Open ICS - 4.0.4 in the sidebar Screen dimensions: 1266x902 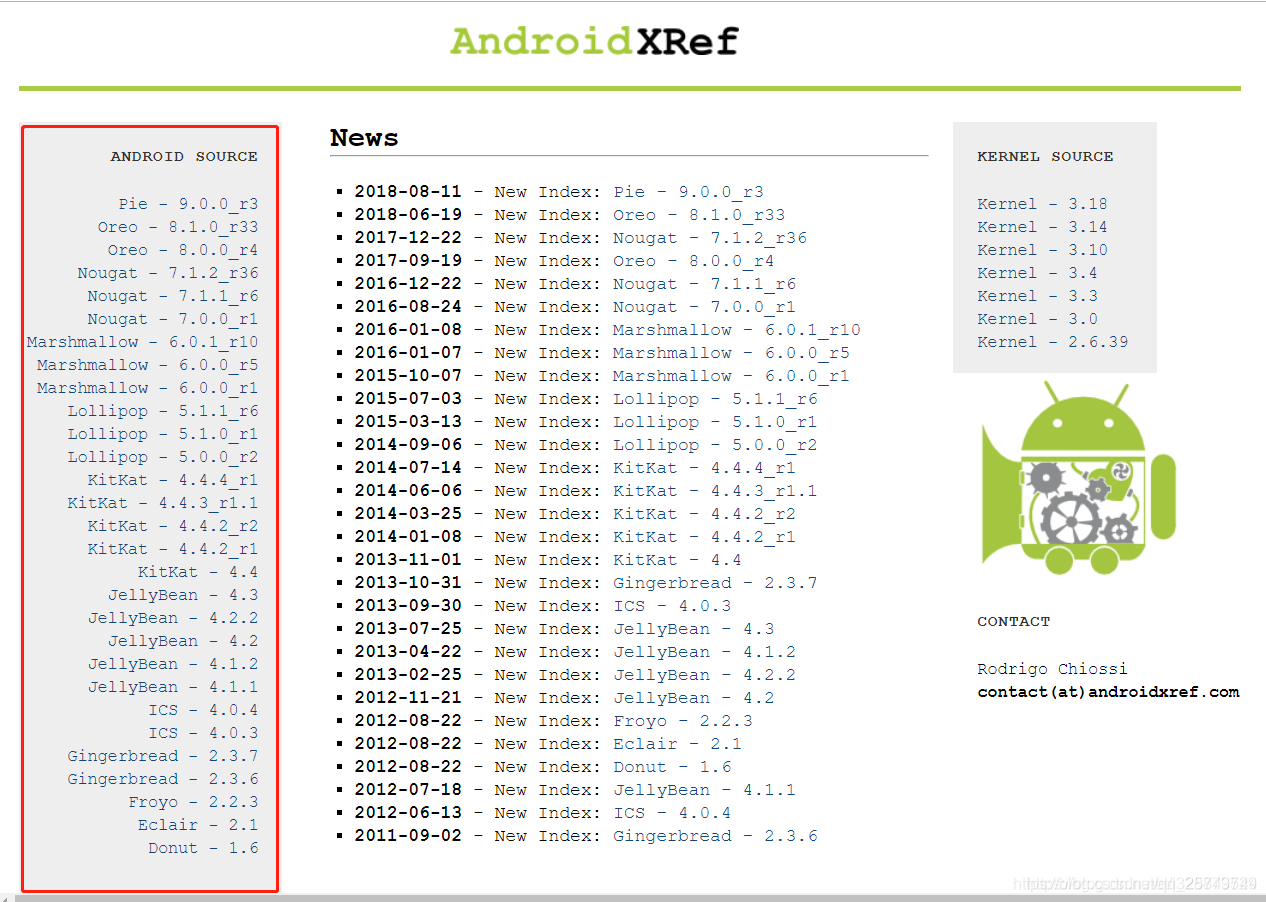(x=203, y=710)
